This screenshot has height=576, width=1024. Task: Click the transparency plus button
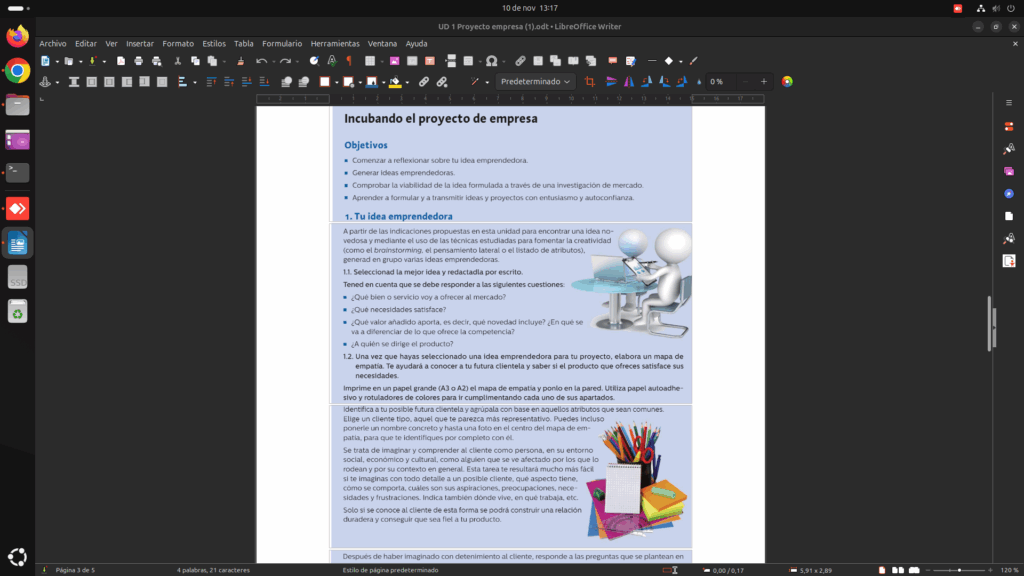tap(764, 81)
